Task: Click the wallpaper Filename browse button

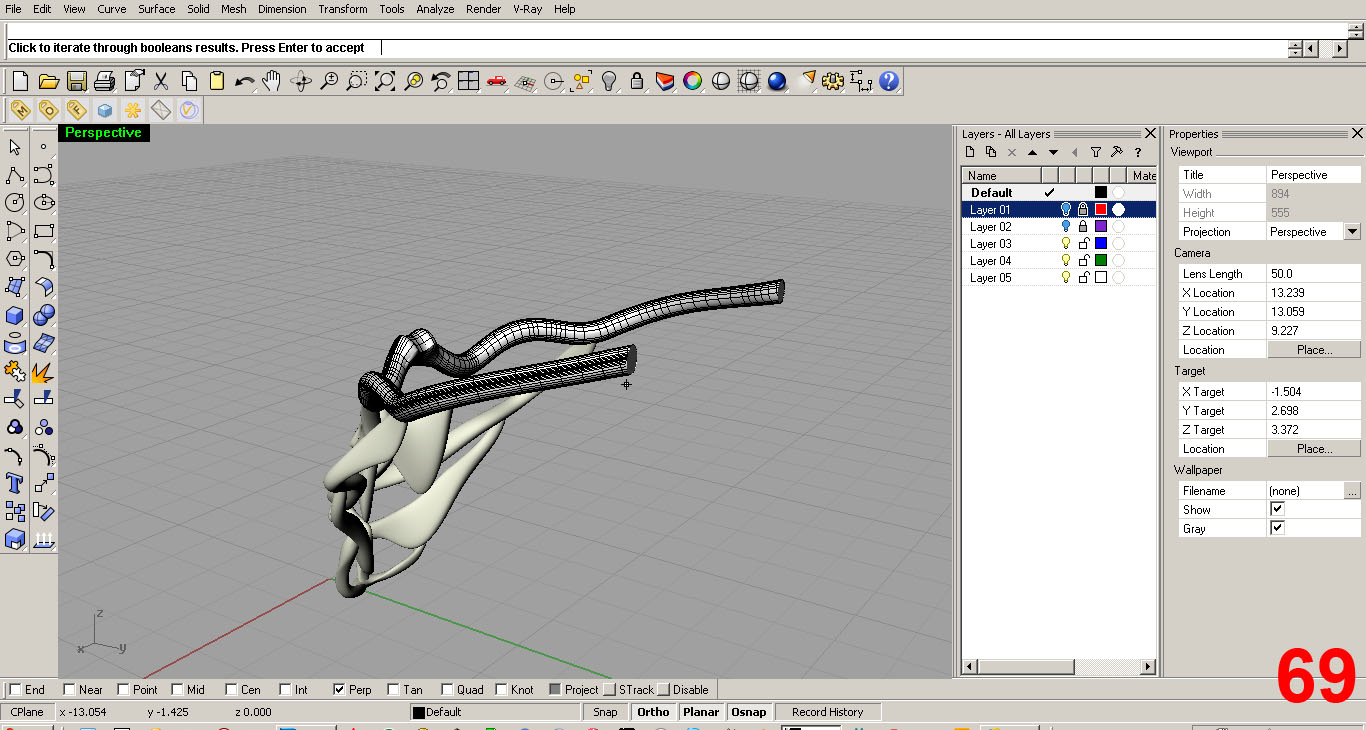Action: (1352, 490)
